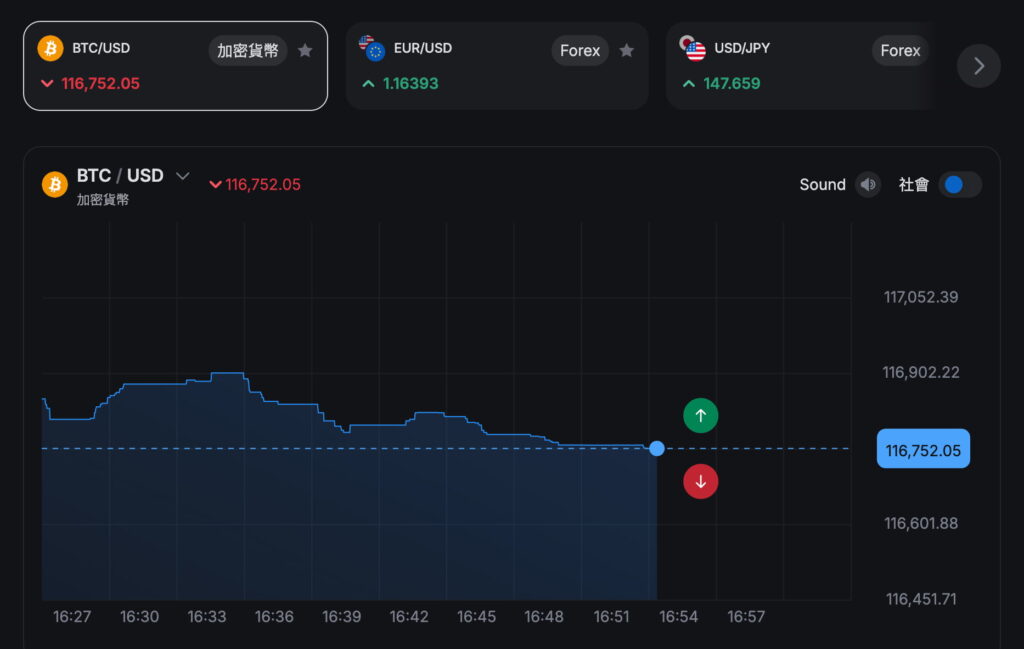Click the Forex tag on EUR/USD
1024x649 pixels.
tap(580, 51)
